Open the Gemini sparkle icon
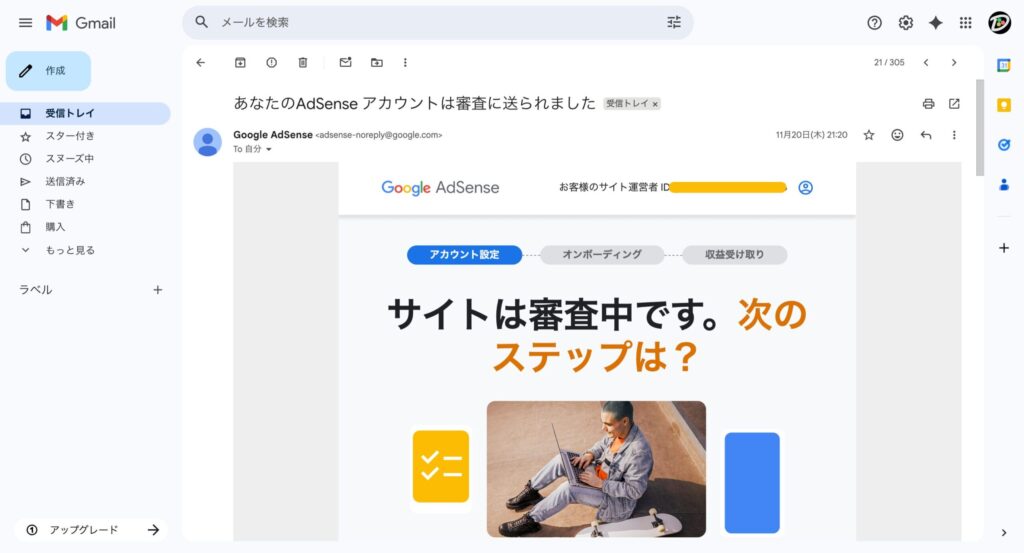1024x553 pixels. pyautogui.click(x=936, y=23)
